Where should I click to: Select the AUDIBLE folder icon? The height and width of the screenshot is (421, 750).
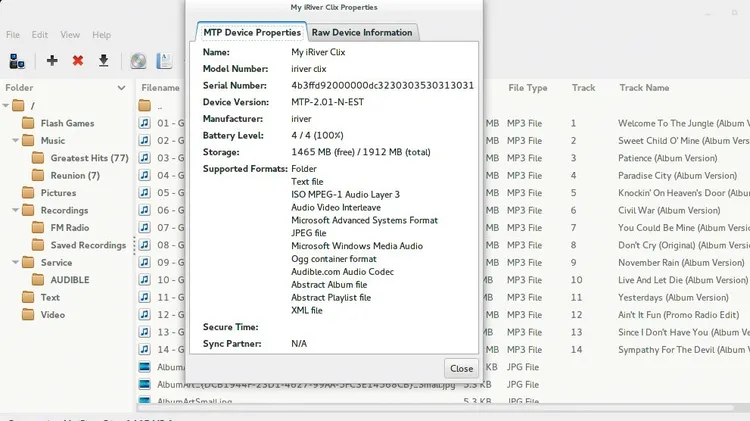click(38, 280)
